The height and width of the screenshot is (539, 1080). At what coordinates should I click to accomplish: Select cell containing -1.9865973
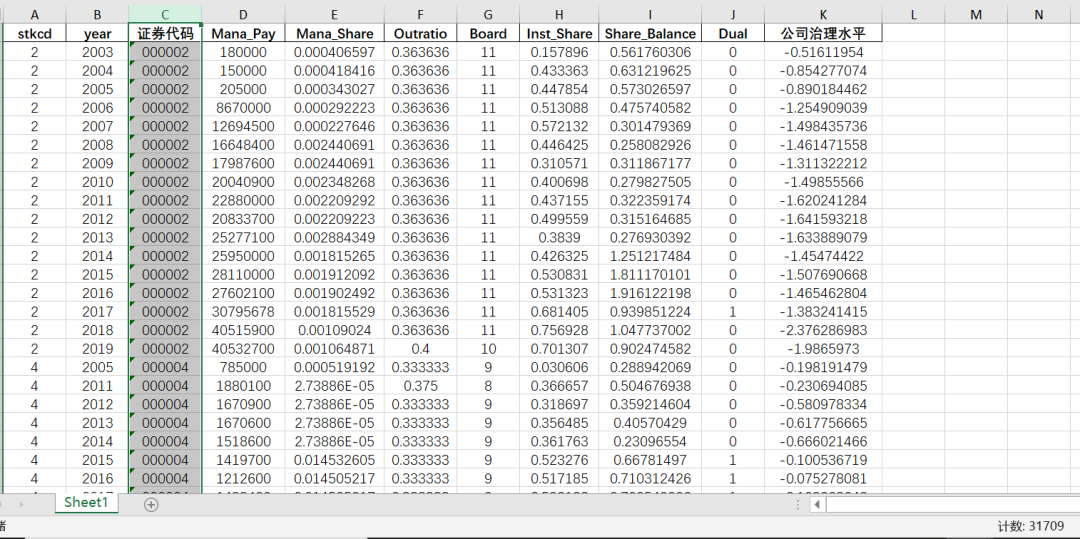823,348
